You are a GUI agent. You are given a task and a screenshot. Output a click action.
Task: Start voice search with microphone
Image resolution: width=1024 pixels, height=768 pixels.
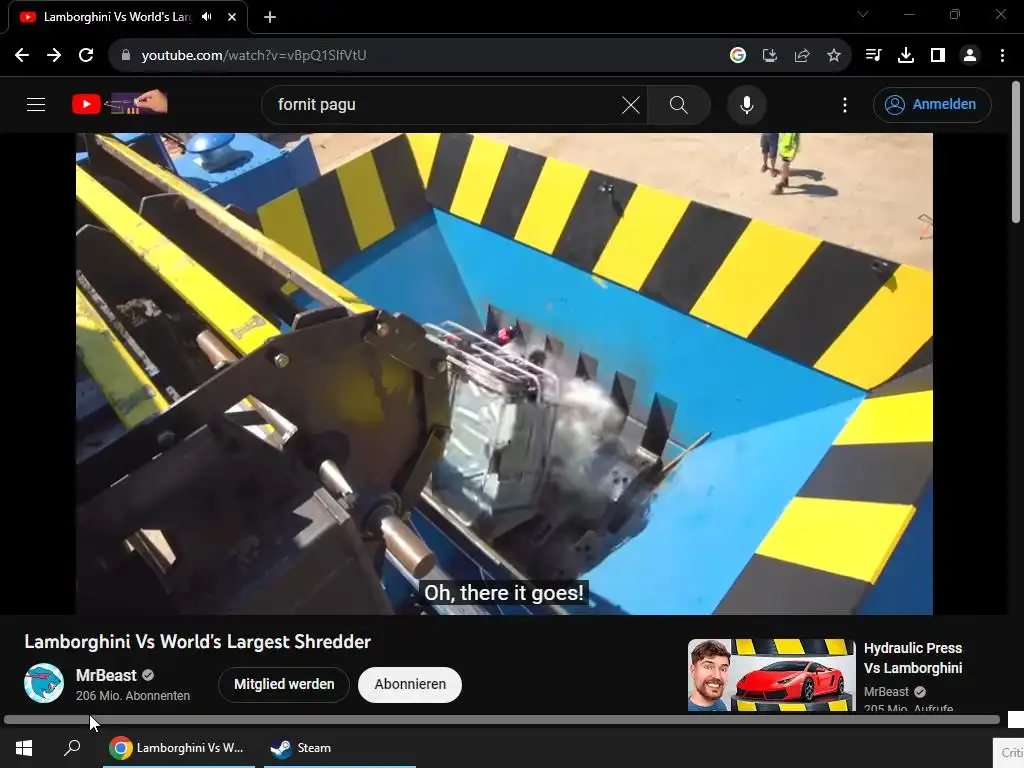[x=747, y=104]
